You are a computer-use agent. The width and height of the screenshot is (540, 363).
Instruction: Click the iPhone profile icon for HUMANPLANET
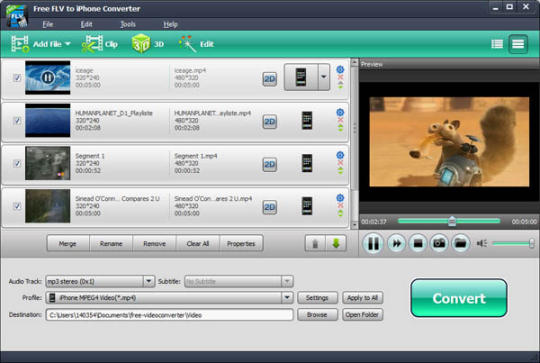coord(307,121)
